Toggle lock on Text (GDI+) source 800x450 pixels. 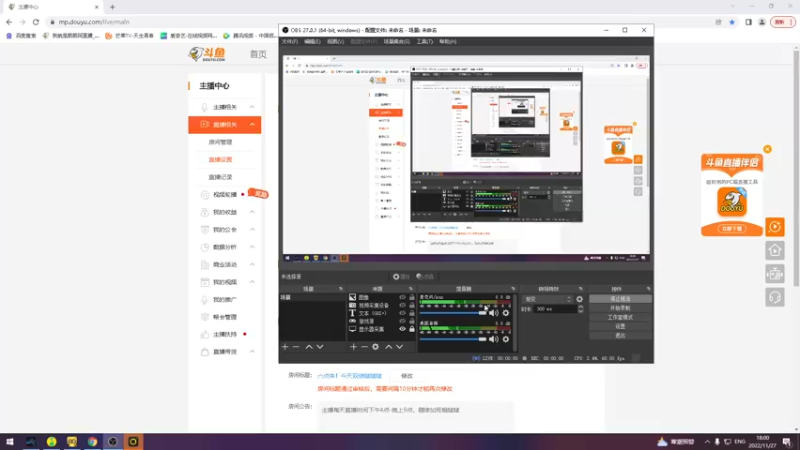tap(412, 313)
